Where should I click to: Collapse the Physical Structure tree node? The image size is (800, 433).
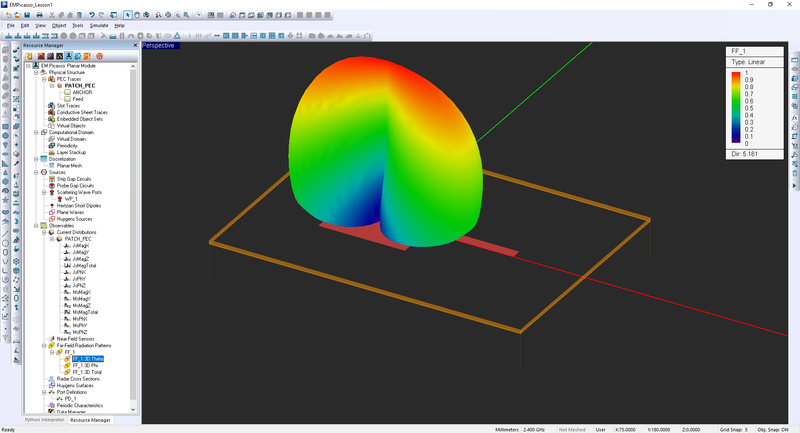click(36, 73)
